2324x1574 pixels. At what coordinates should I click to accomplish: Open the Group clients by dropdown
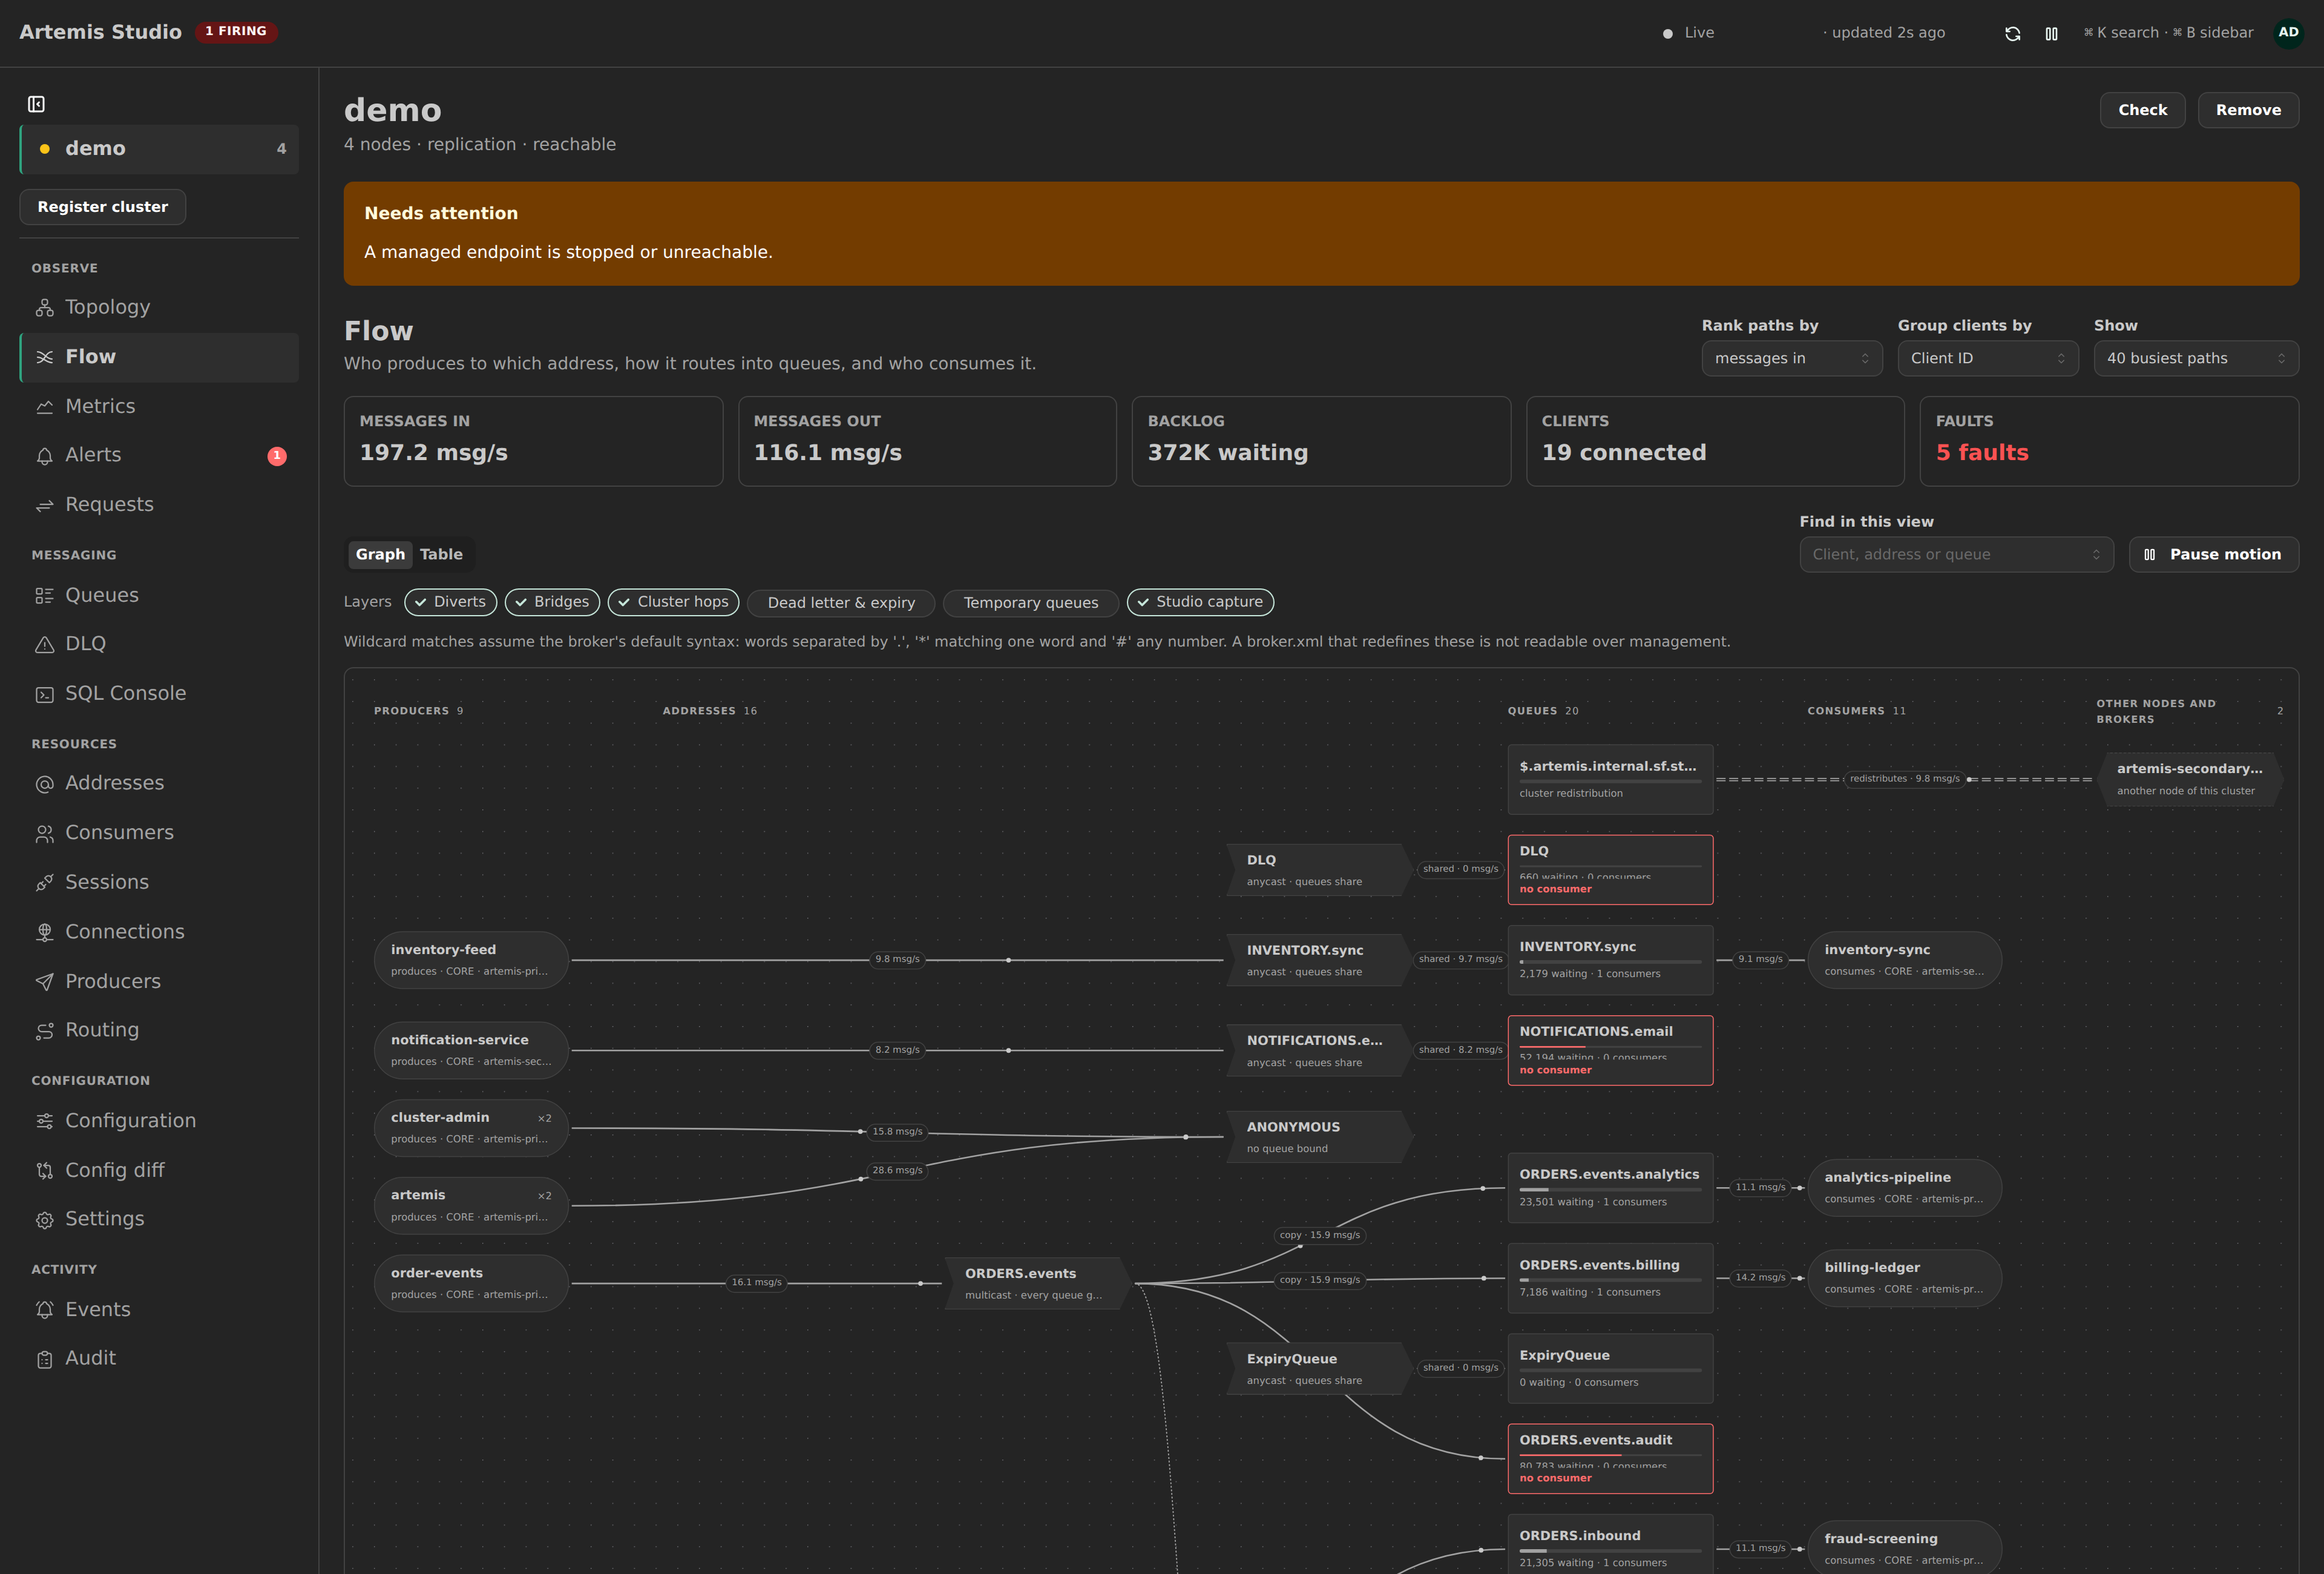coord(1987,358)
